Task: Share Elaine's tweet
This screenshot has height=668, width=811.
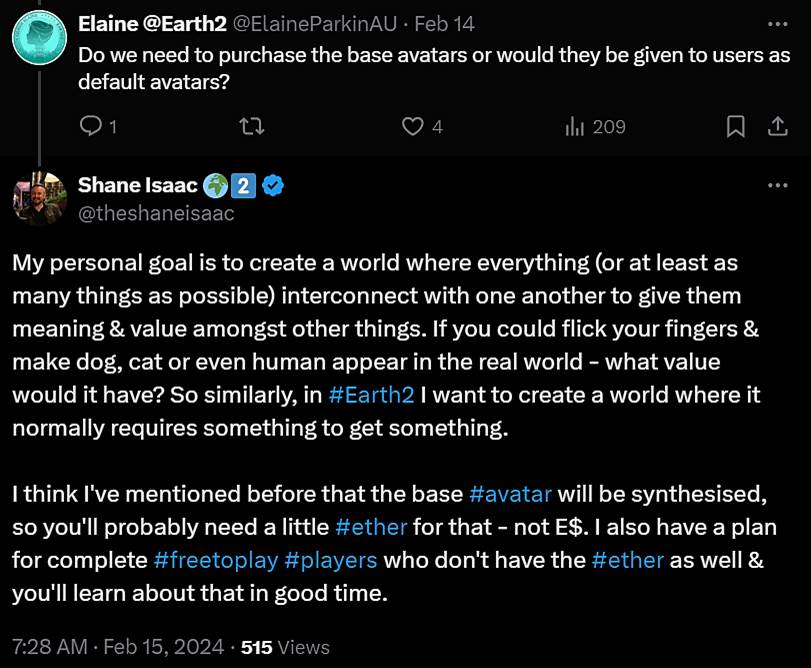Action: point(777,126)
